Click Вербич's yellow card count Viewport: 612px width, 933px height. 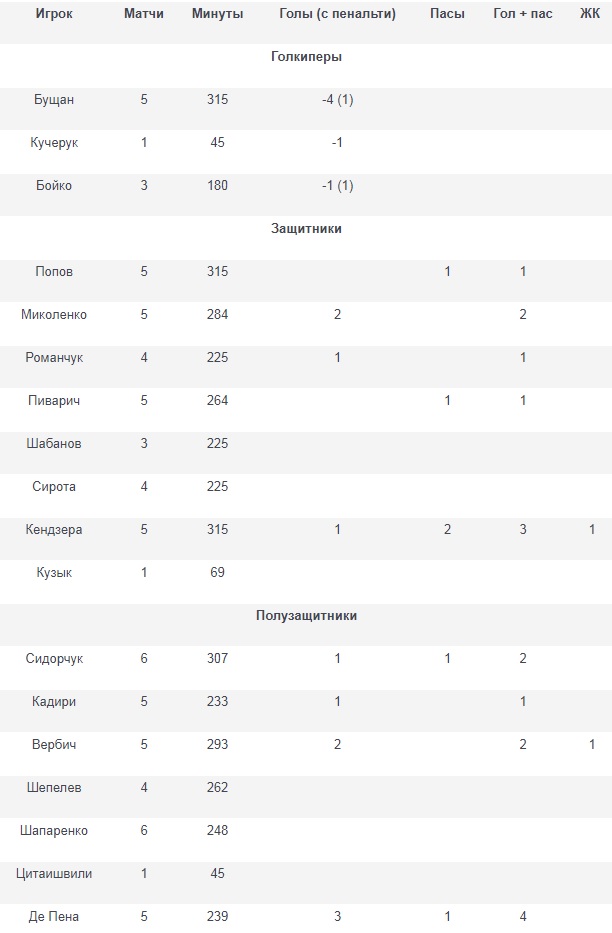pyautogui.click(x=592, y=745)
